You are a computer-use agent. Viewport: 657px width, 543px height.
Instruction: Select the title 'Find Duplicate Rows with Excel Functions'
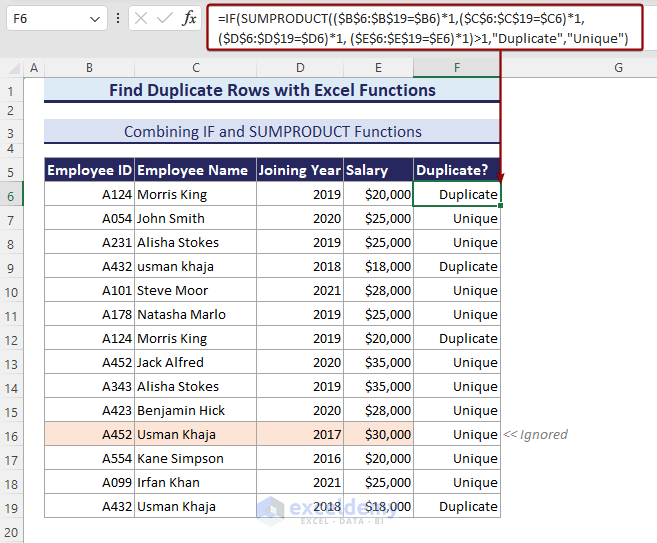click(272, 90)
